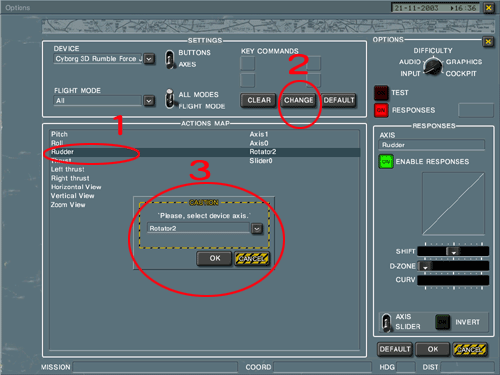500x375 pixels.
Task: Click the Flight Mode 'All' field
Action: tap(98, 101)
